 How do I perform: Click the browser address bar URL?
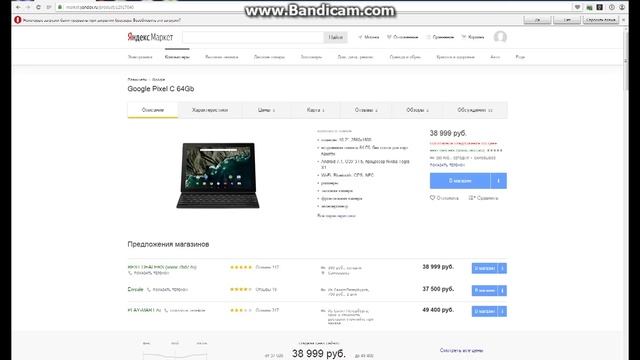100,7
